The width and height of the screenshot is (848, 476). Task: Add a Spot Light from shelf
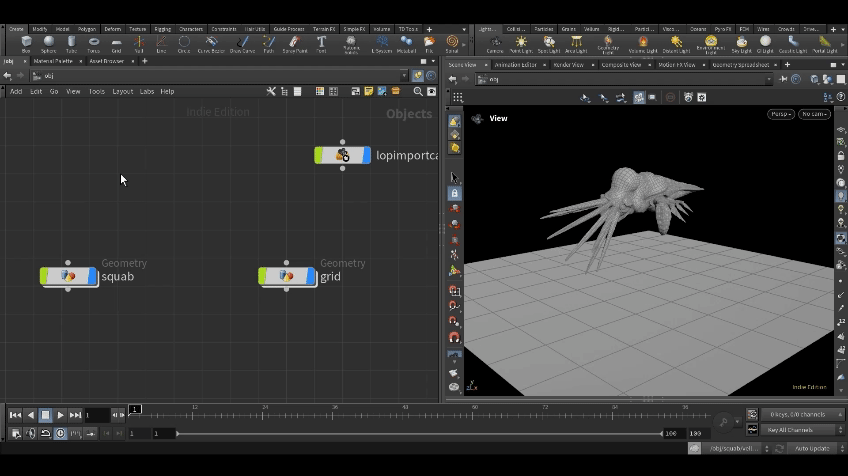tap(549, 44)
